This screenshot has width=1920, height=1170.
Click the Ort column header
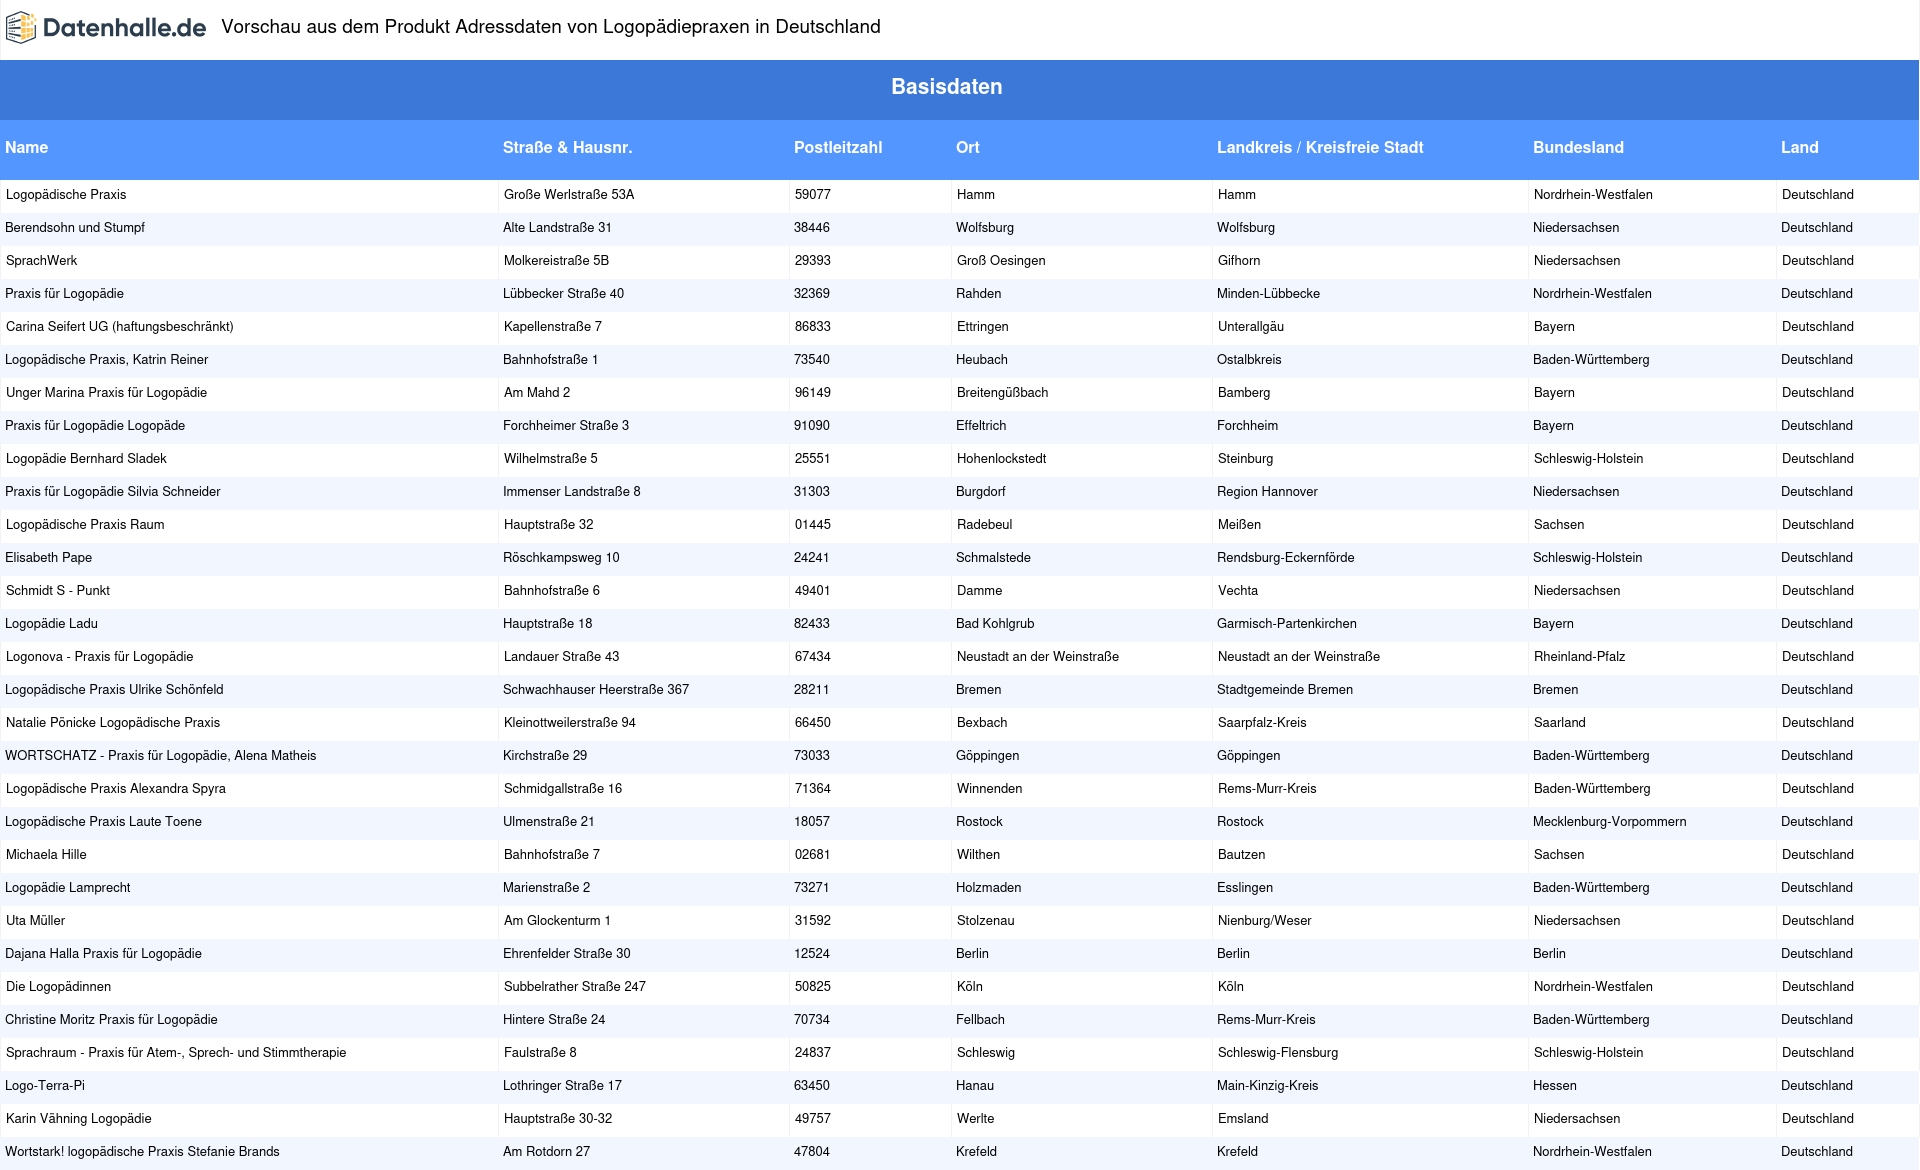[967, 148]
